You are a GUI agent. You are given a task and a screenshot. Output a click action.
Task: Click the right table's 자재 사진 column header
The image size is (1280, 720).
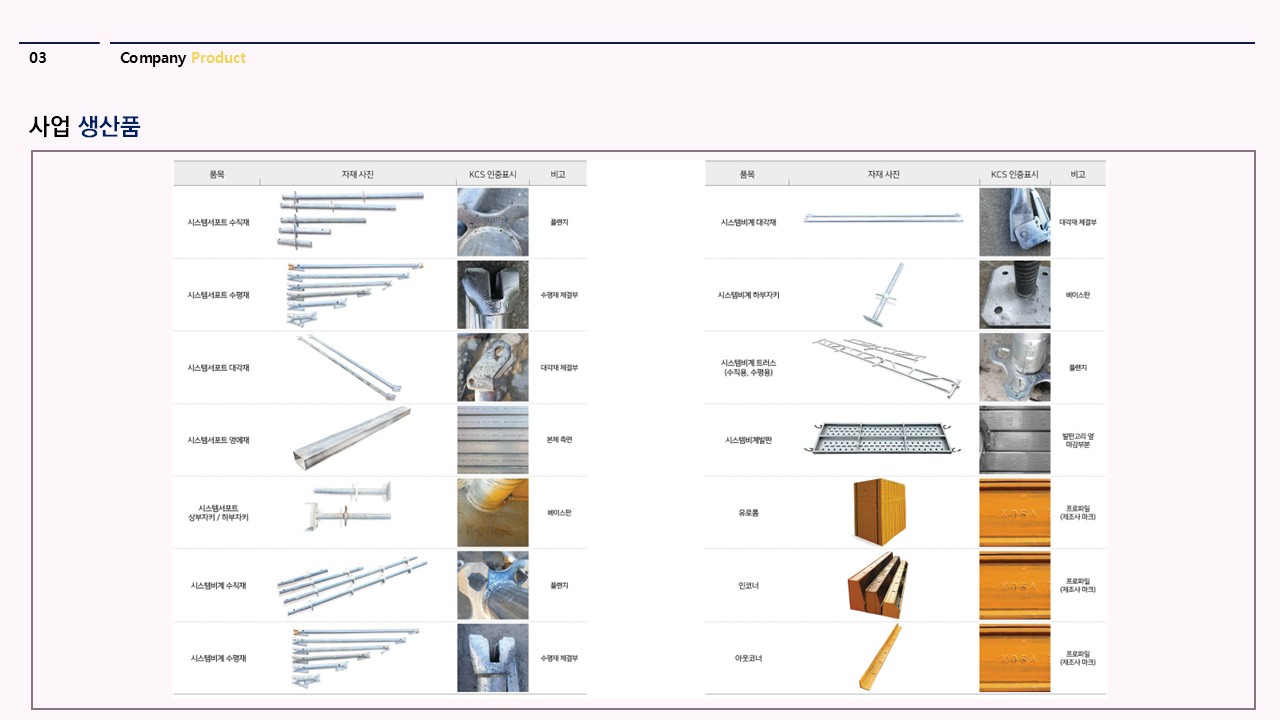tap(882, 174)
